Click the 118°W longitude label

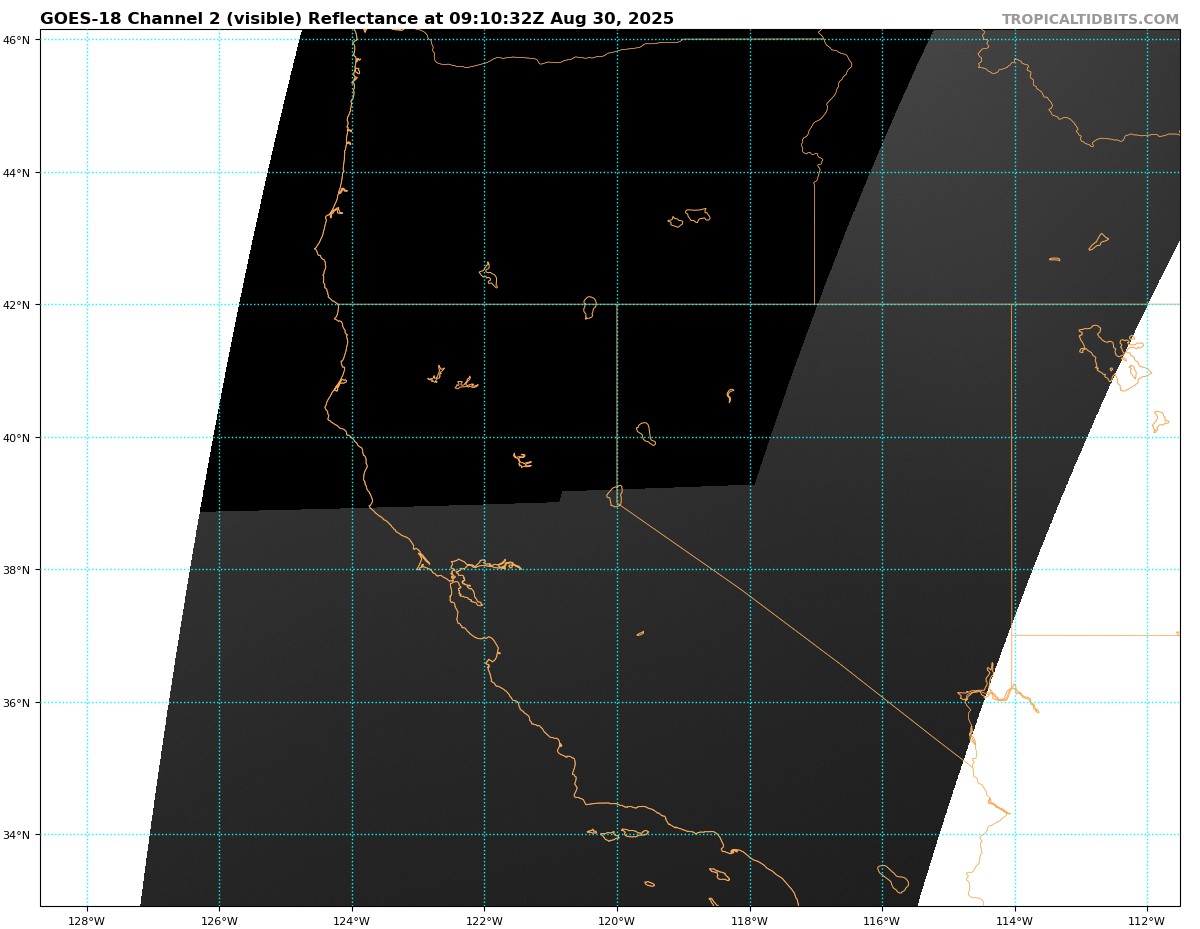[750, 921]
